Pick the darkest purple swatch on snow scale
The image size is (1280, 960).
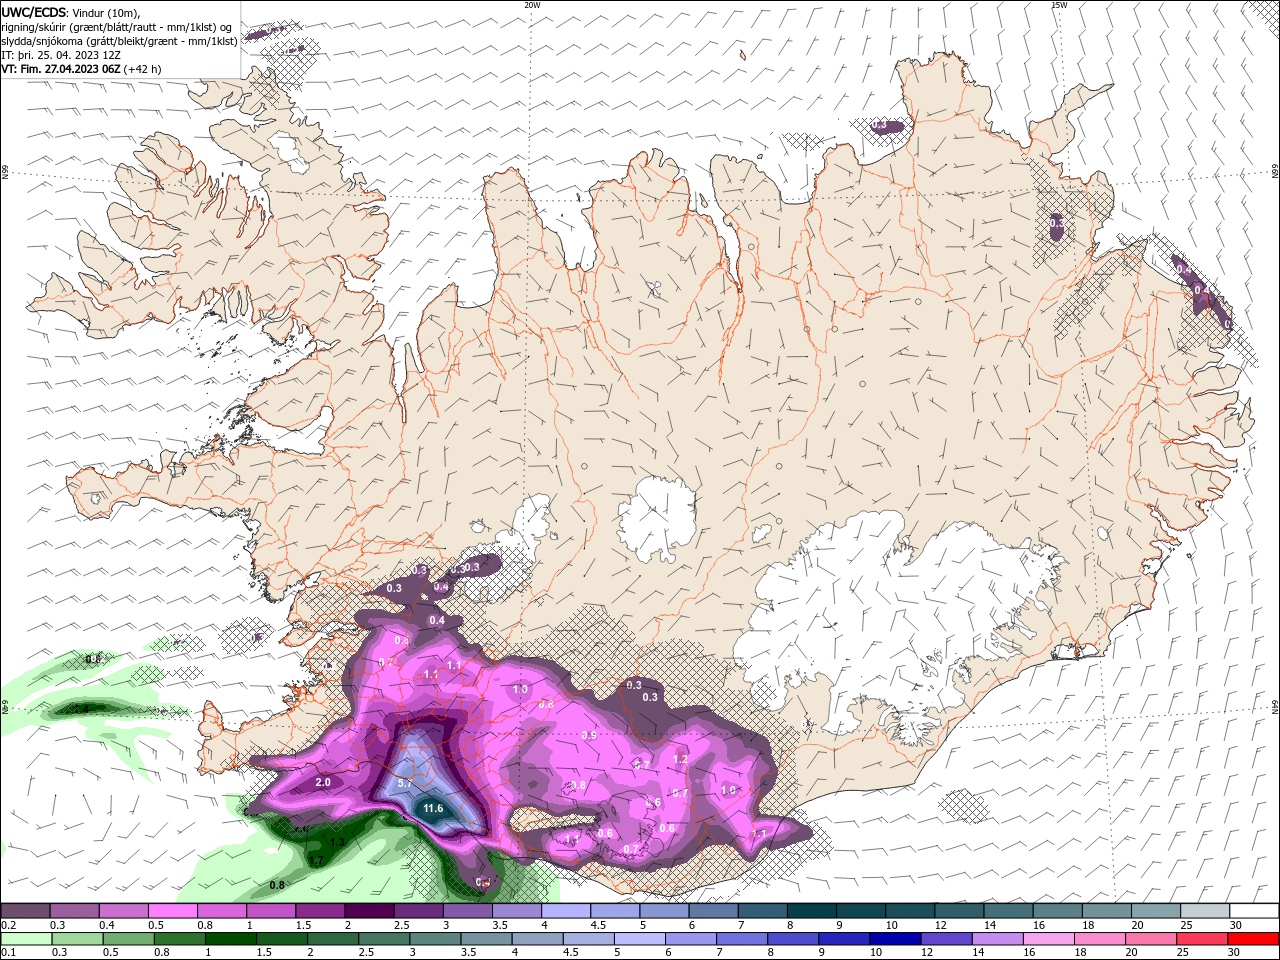click(369, 911)
